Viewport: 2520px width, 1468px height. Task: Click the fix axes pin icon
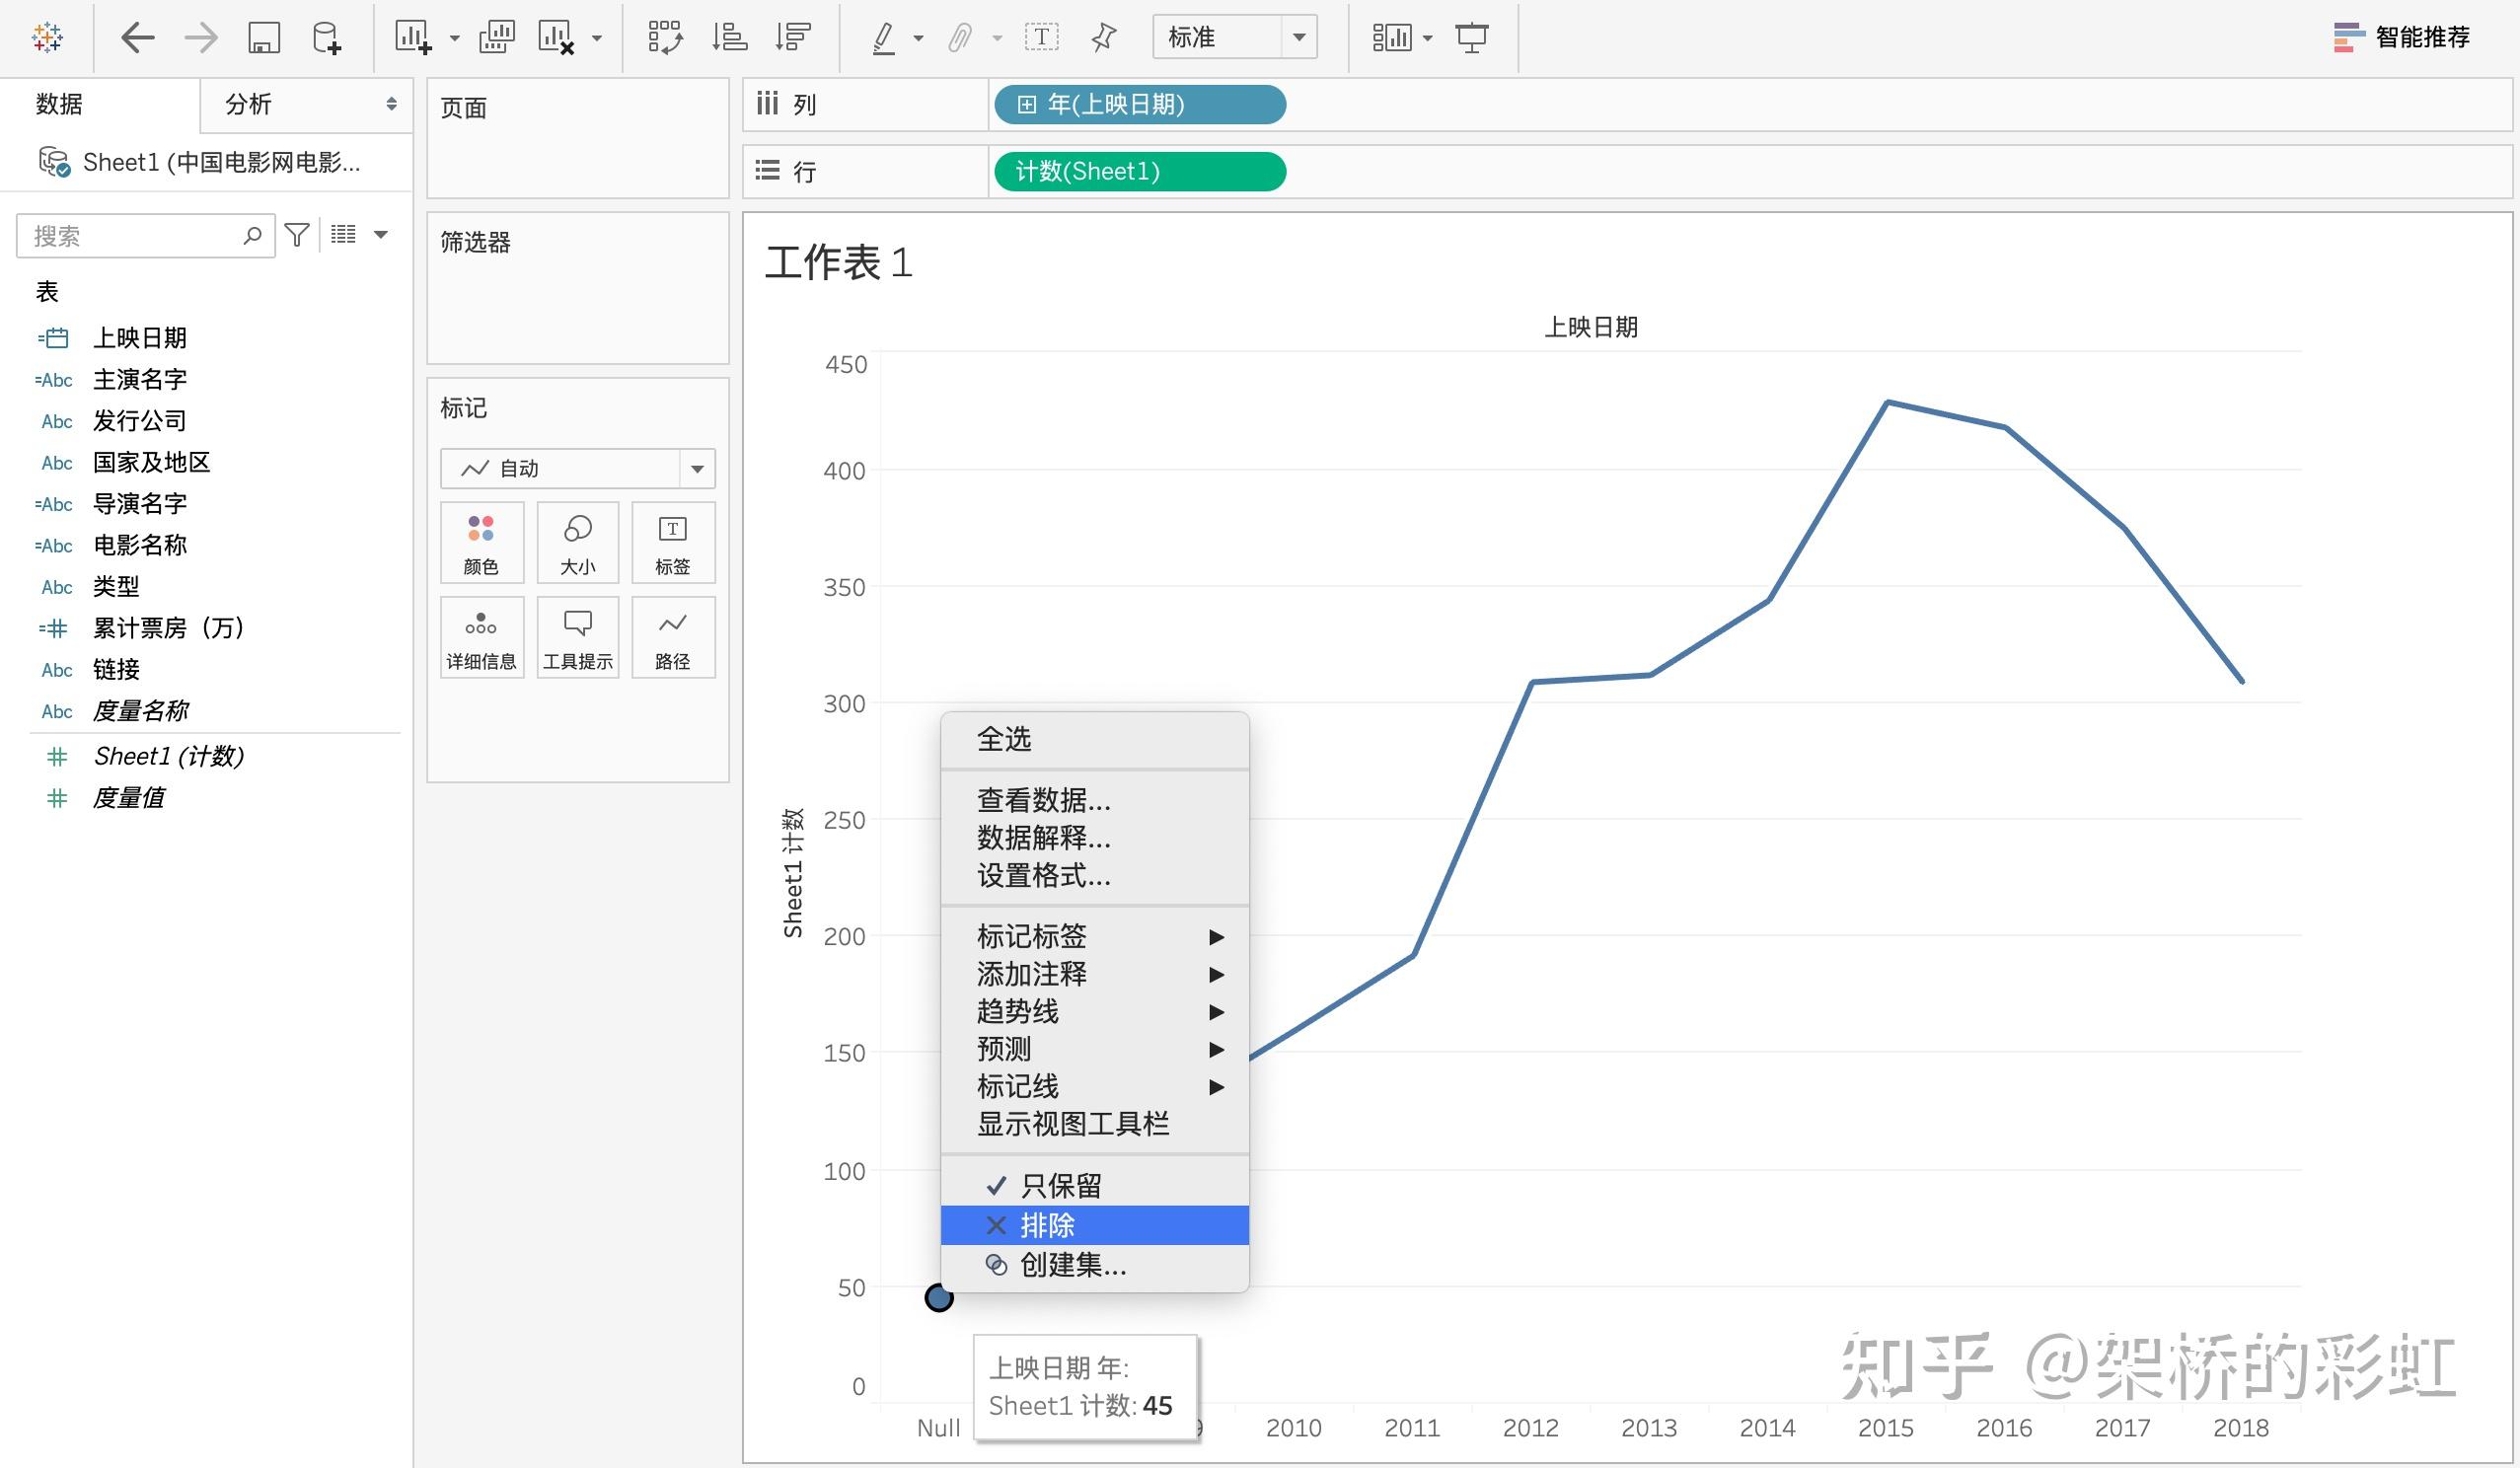pos(1103,38)
